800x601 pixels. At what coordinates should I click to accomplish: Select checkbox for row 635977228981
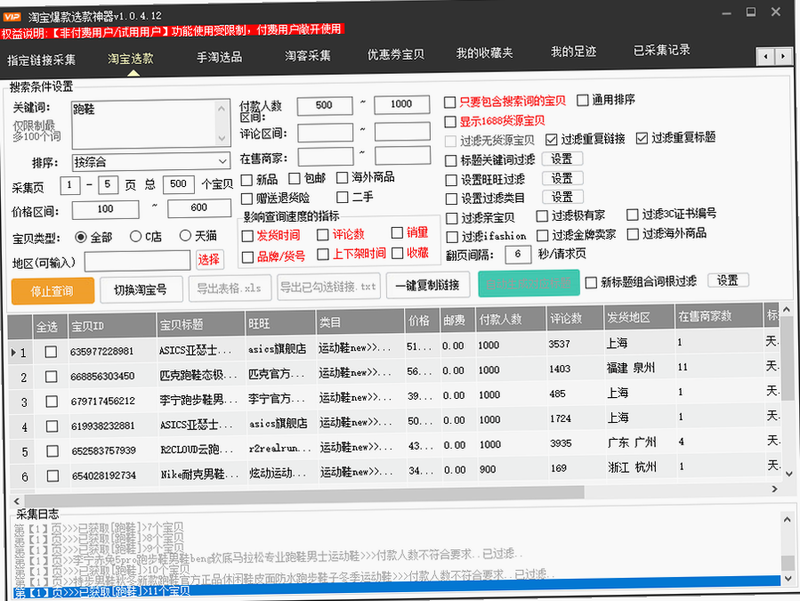(51, 352)
